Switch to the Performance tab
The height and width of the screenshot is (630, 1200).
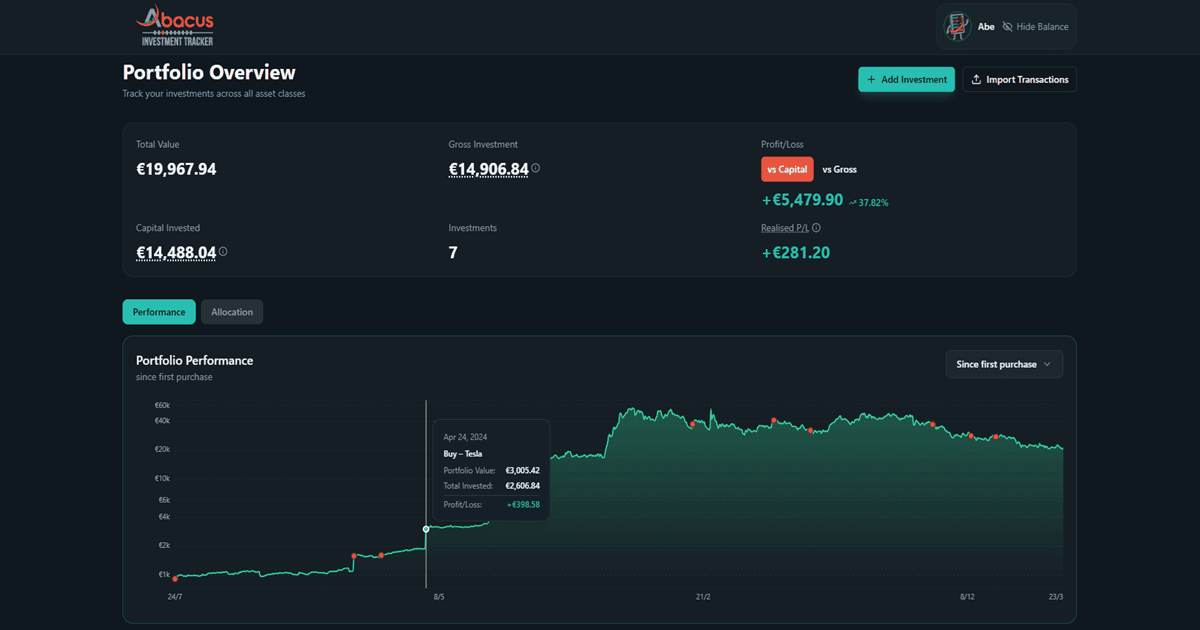[159, 312]
